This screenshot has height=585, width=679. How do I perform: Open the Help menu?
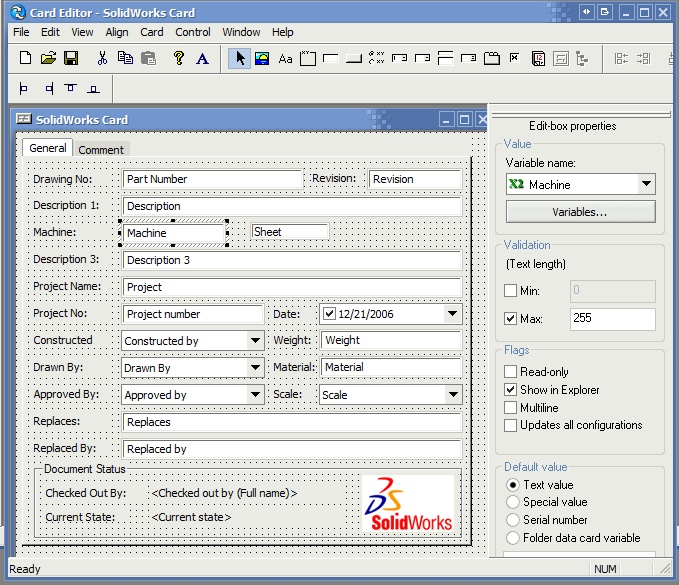click(x=283, y=32)
